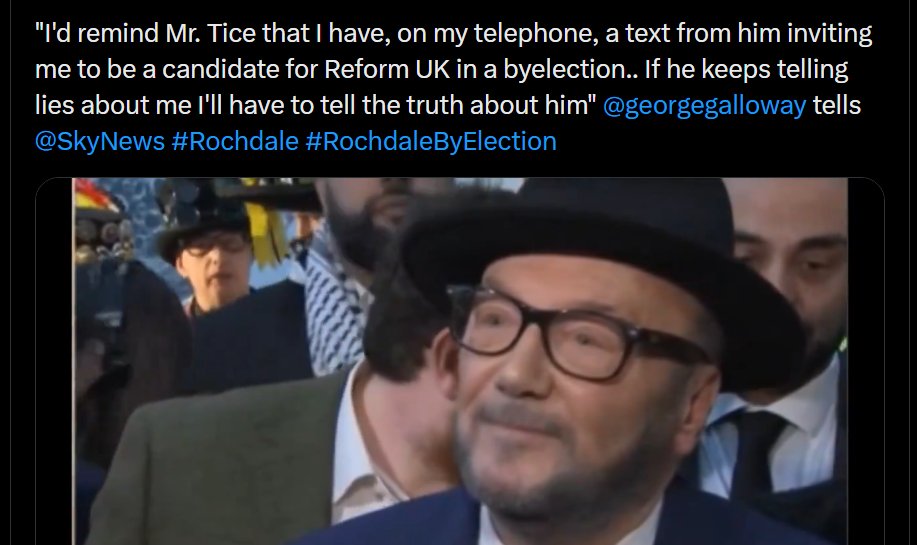Click the right black letterbox bar of the video

(x=866, y=361)
